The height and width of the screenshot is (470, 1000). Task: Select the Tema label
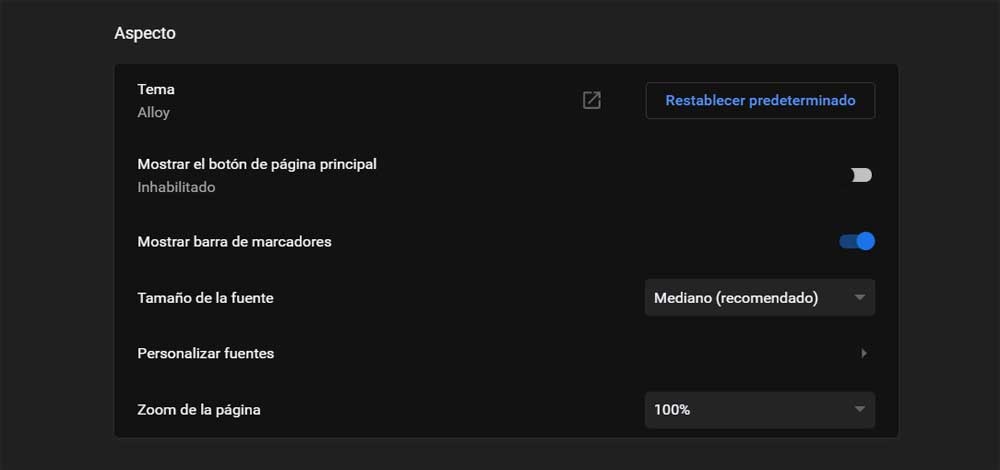pos(156,89)
